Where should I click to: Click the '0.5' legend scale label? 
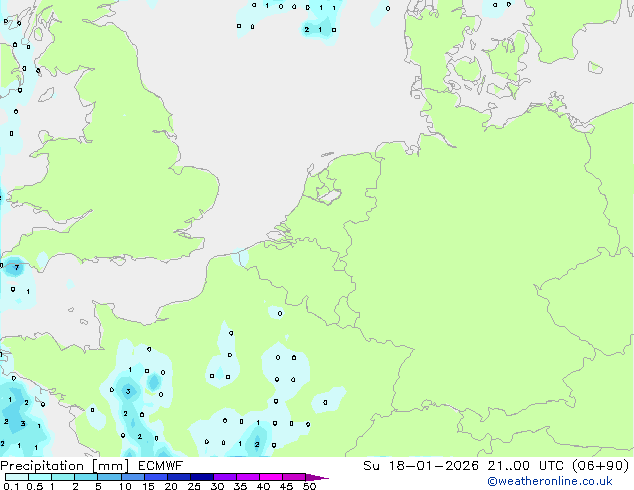[x=35, y=486]
